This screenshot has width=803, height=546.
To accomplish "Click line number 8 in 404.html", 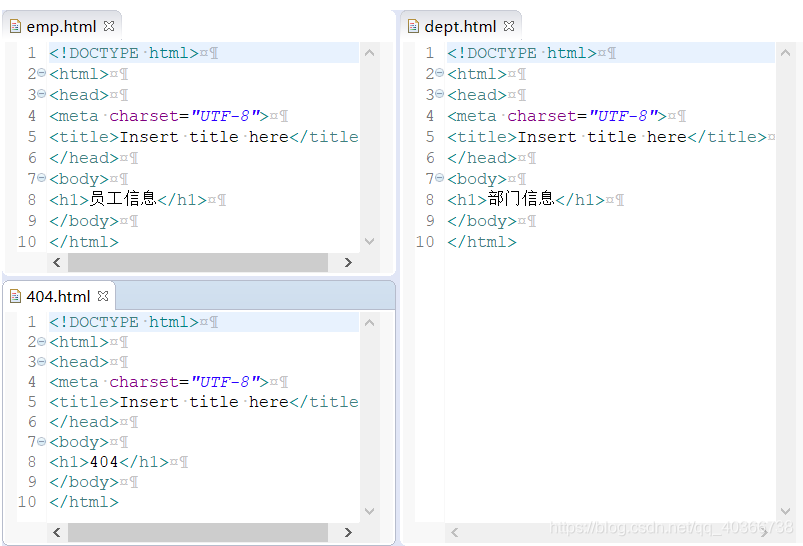I will click(x=32, y=462).
